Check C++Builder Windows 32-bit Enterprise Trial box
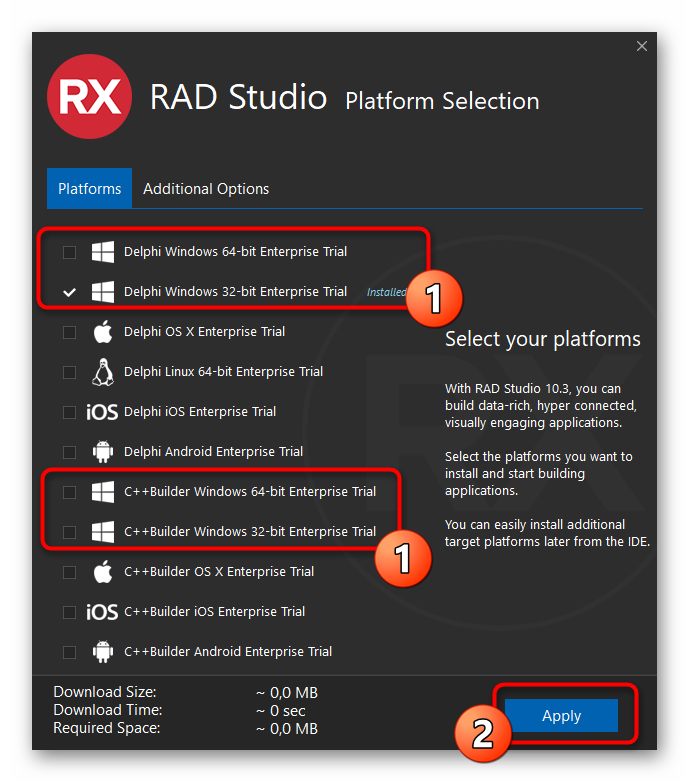Viewport: 689px width, 782px height. [69, 532]
